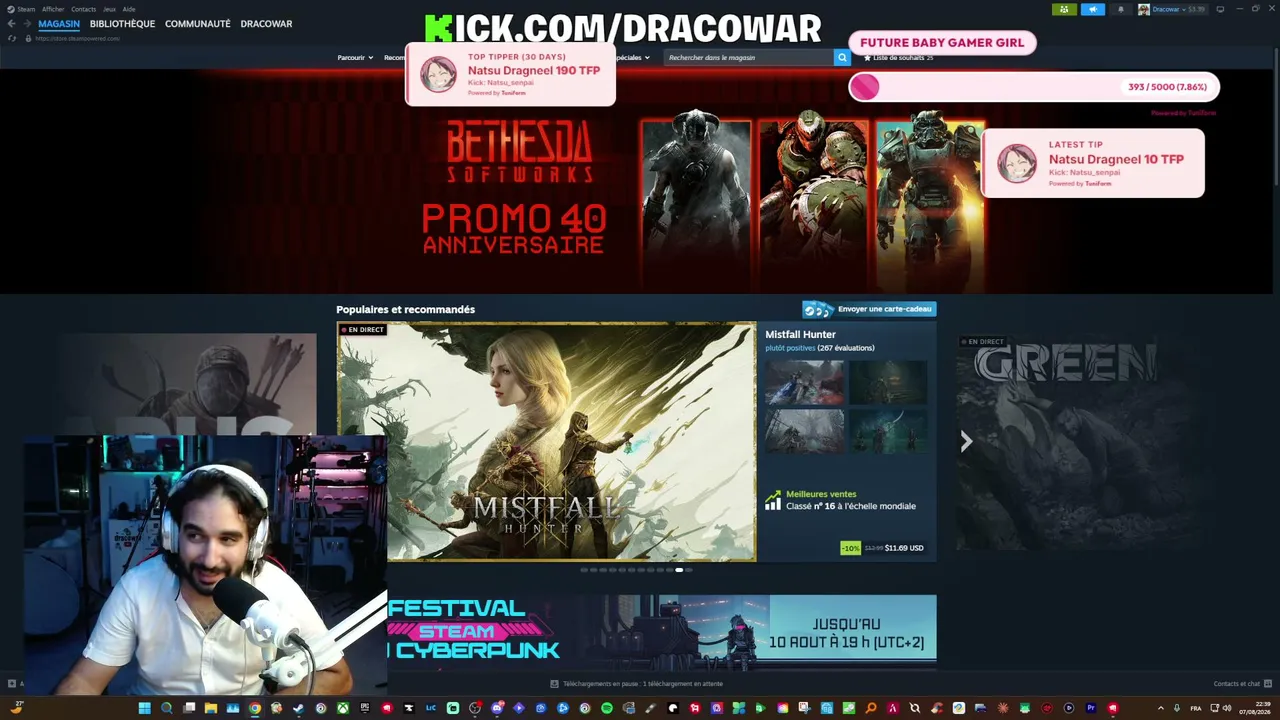Image resolution: width=1280 pixels, height=720 pixels.
Task: Click the wishlist star icon
Action: click(867, 58)
